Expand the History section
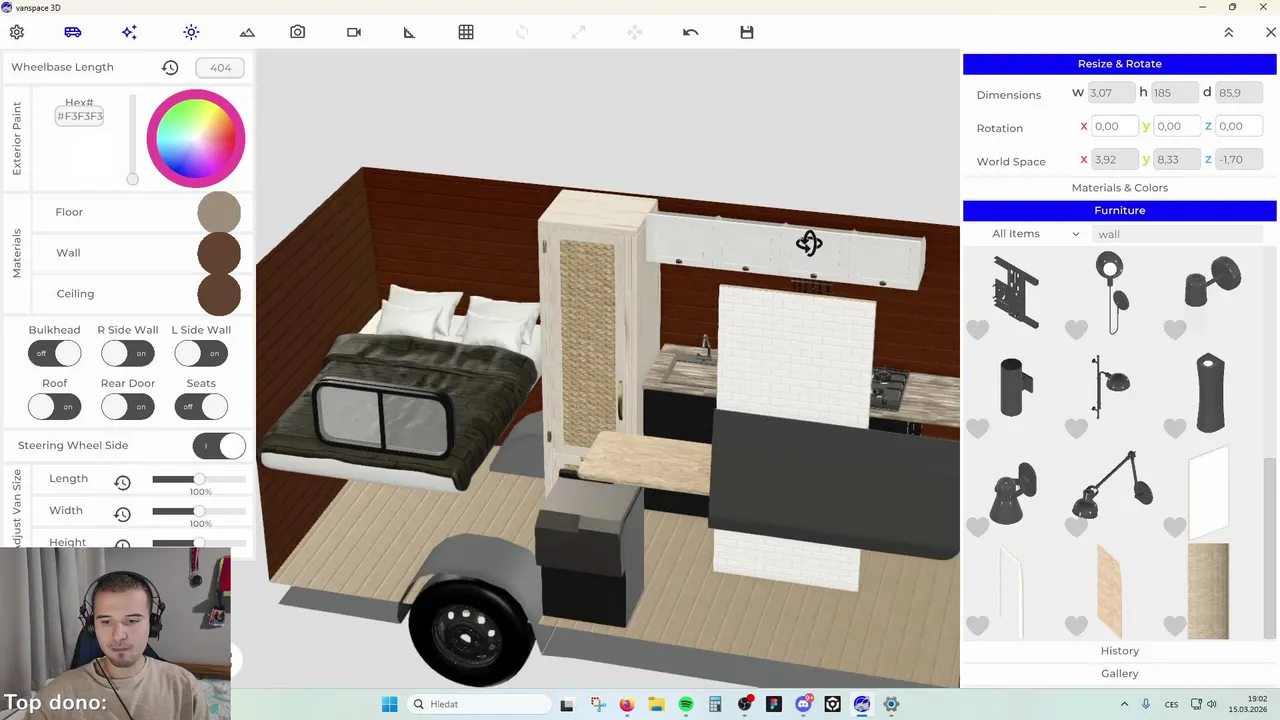Image resolution: width=1280 pixels, height=720 pixels. pyautogui.click(x=1120, y=651)
